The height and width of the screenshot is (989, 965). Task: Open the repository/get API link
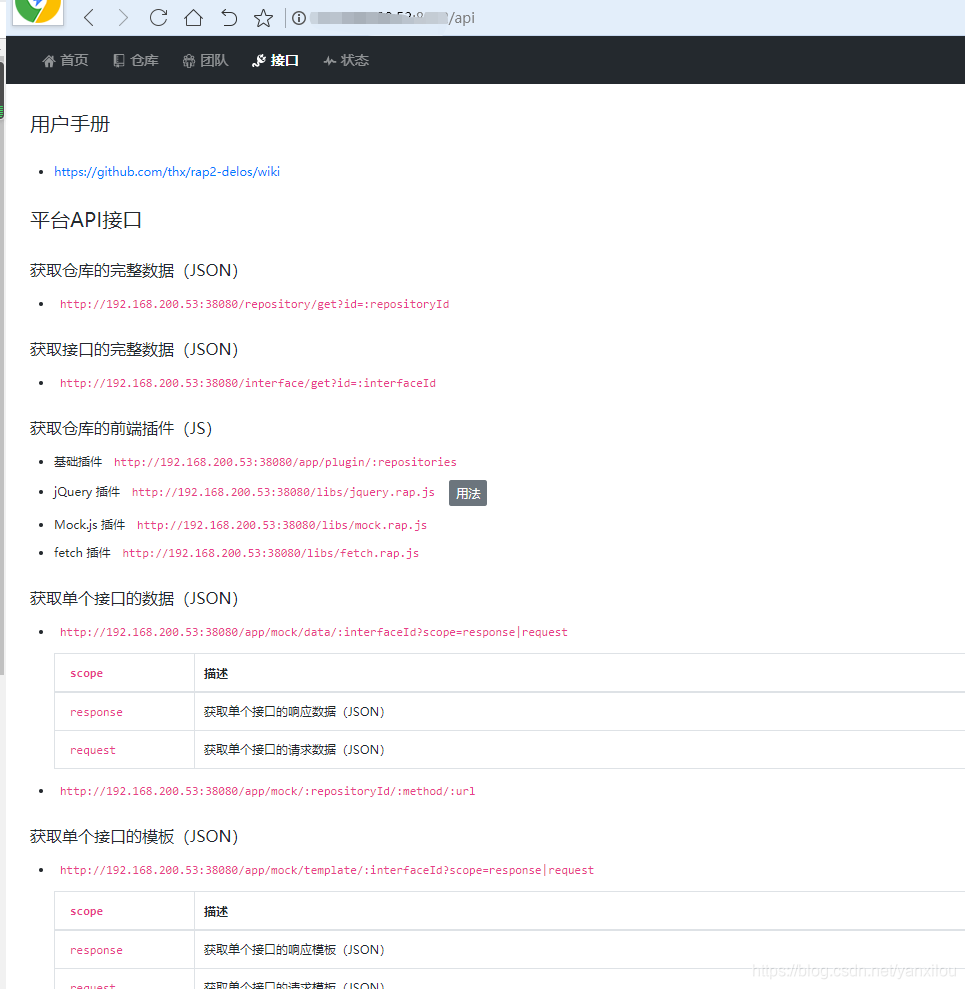(x=255, y=304)
